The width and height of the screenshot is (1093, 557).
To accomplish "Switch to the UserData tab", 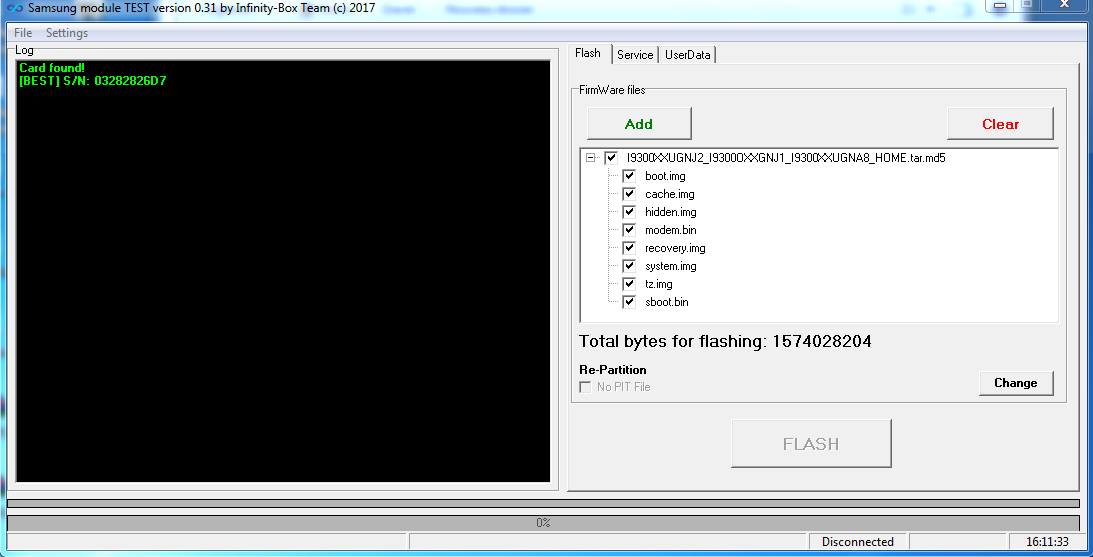I will [687, 55].
